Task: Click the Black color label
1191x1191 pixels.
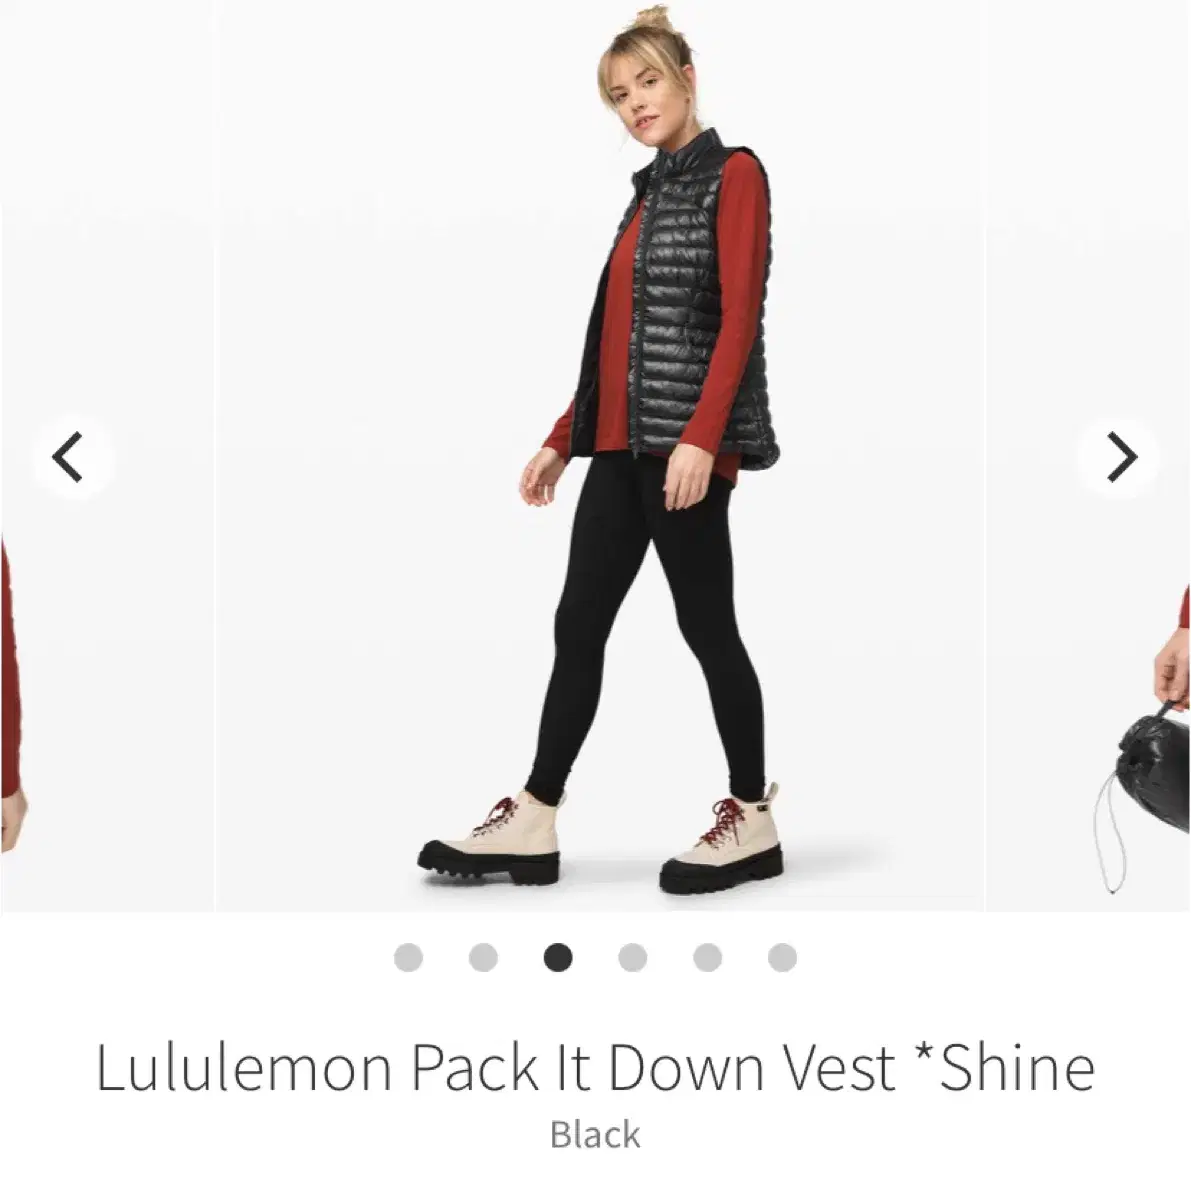Action: (596, 1135)
